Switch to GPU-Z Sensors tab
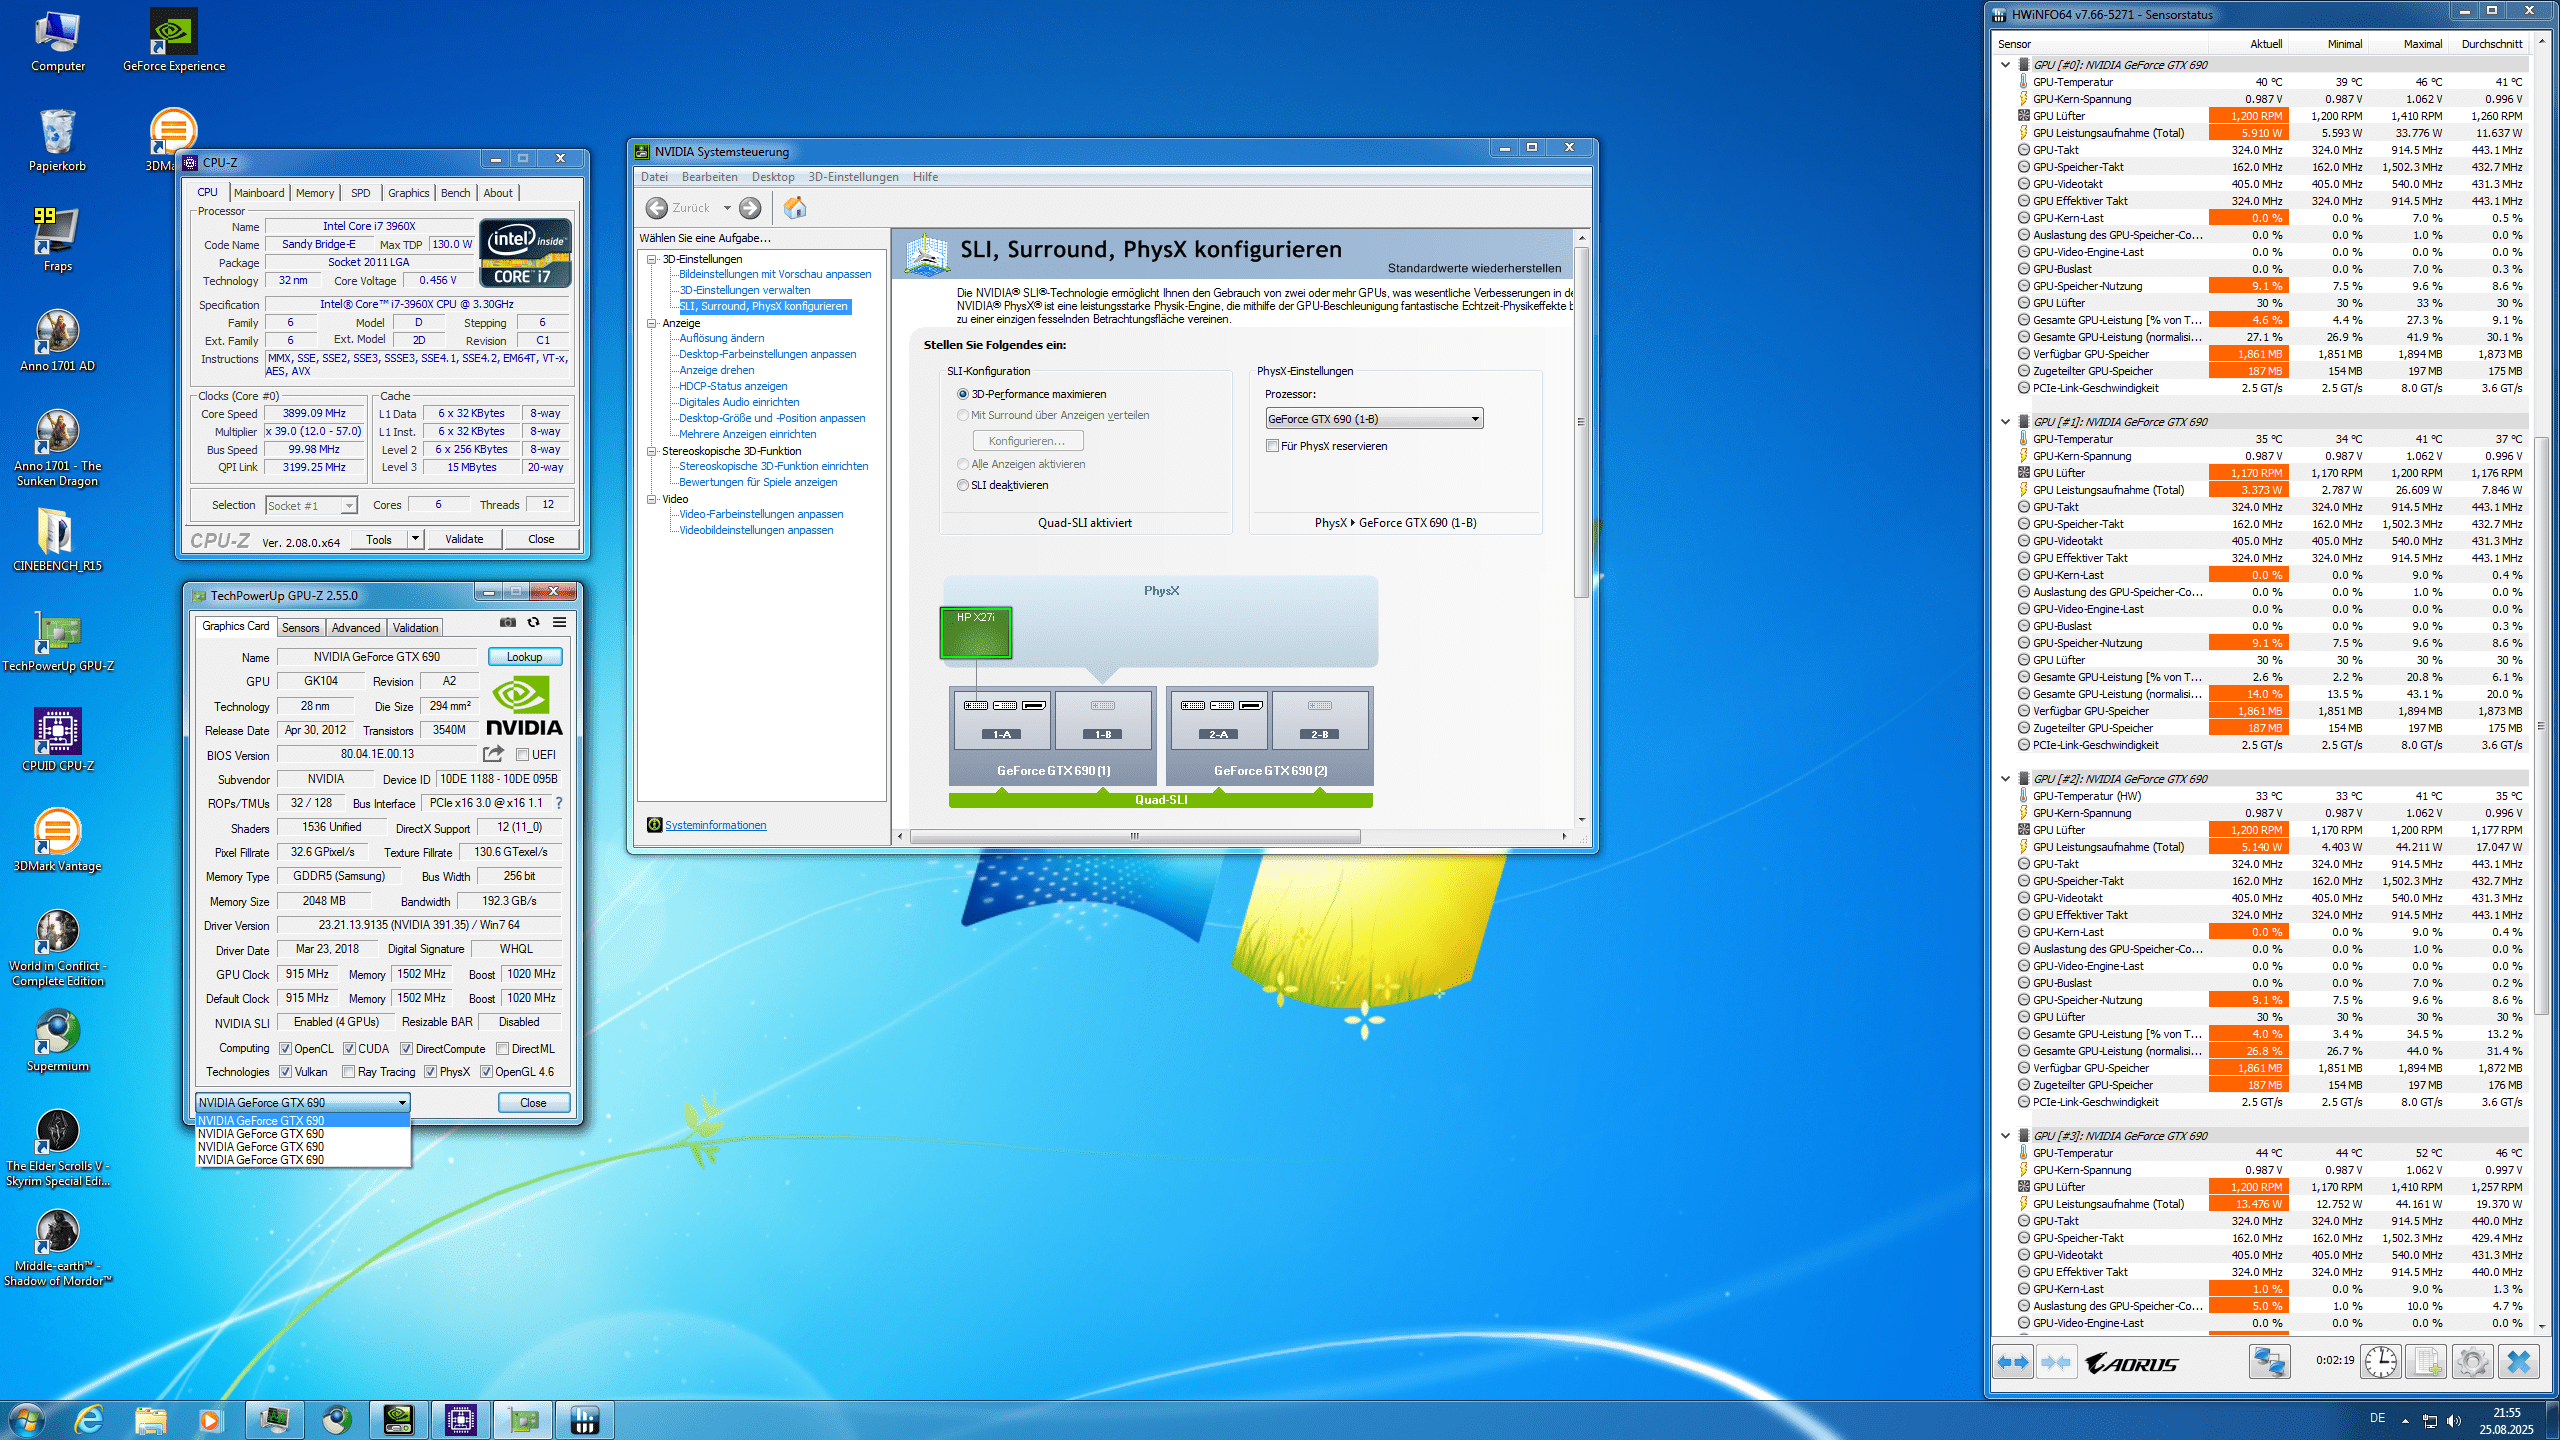The width and height of the screenshot is (2560, 1440). click(300, 628)
